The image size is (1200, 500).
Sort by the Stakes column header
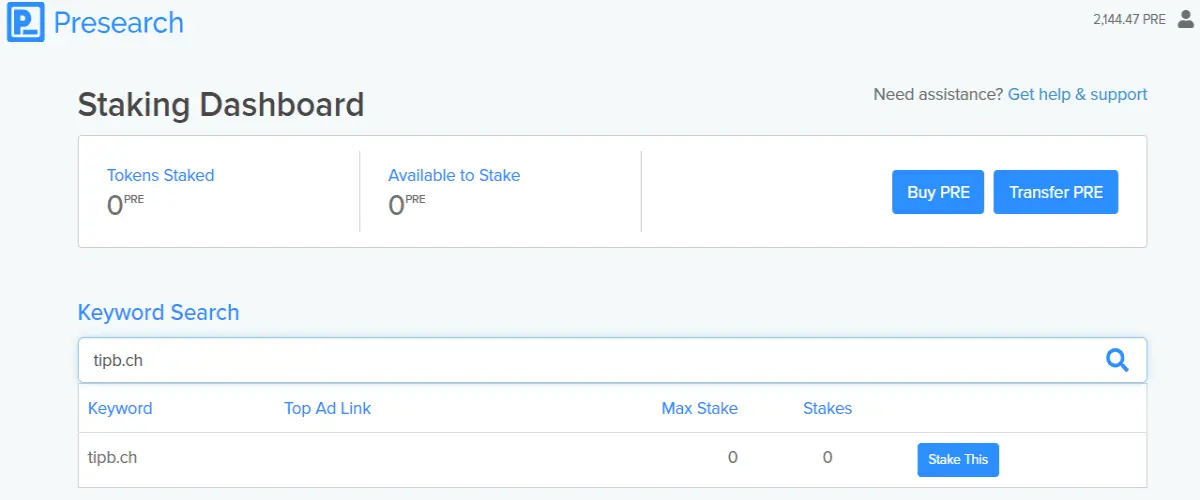(827, 408)
